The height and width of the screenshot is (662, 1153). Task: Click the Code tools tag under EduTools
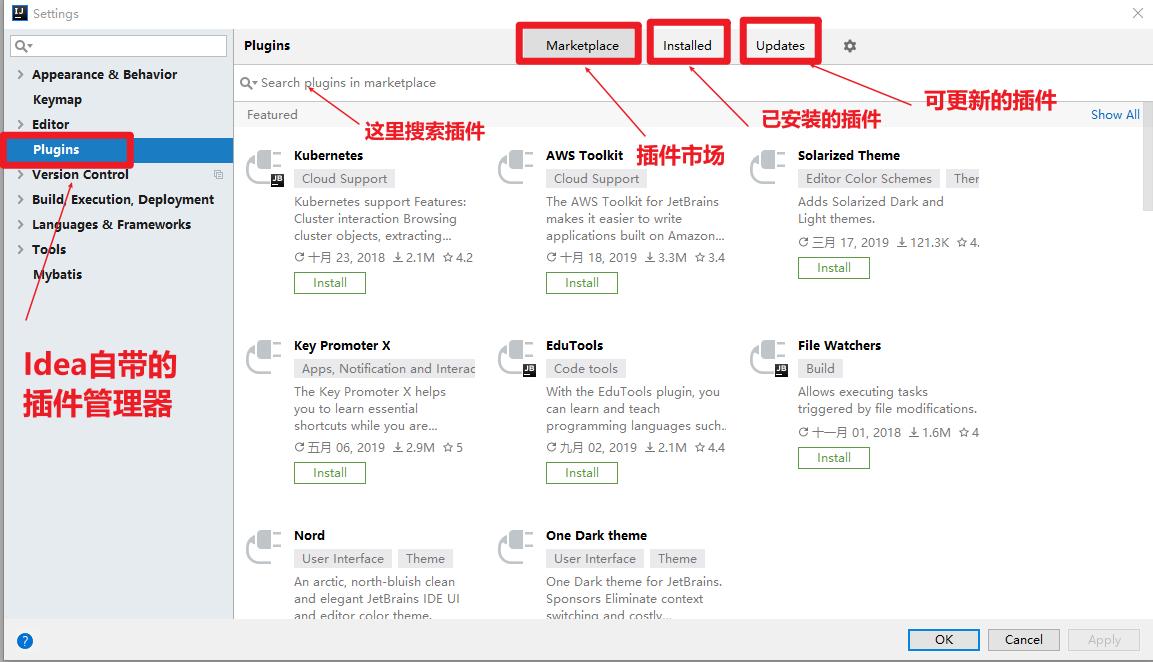pos(585,369)
